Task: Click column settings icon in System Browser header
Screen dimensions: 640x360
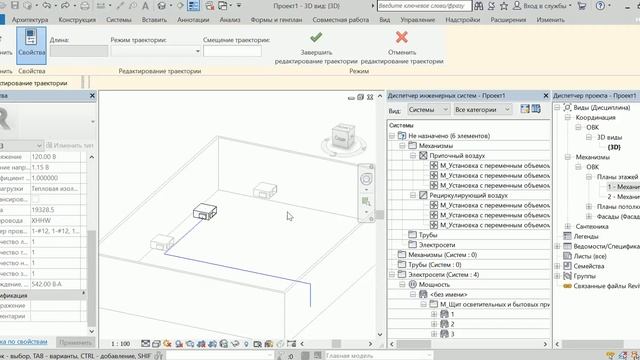Action: tap(536, 109)
